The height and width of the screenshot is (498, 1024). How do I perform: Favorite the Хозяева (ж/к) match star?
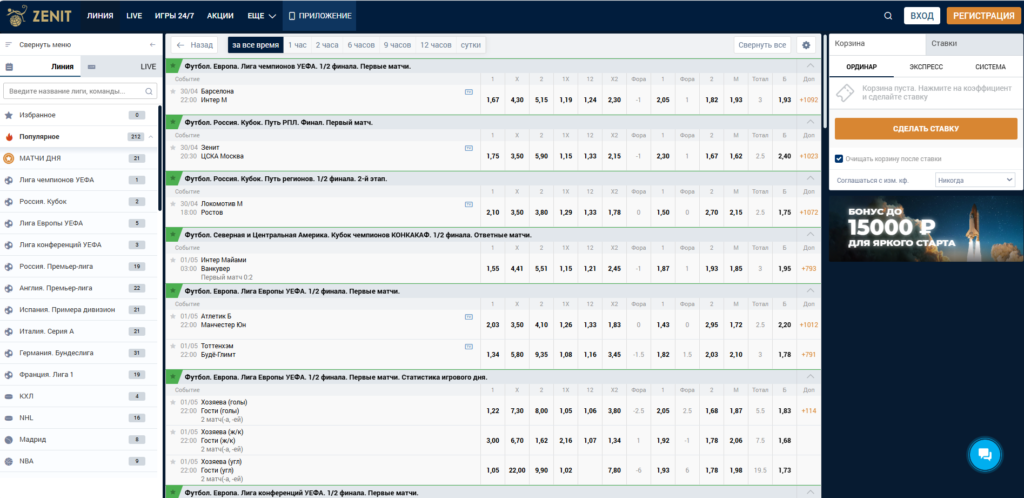point(173,431)
